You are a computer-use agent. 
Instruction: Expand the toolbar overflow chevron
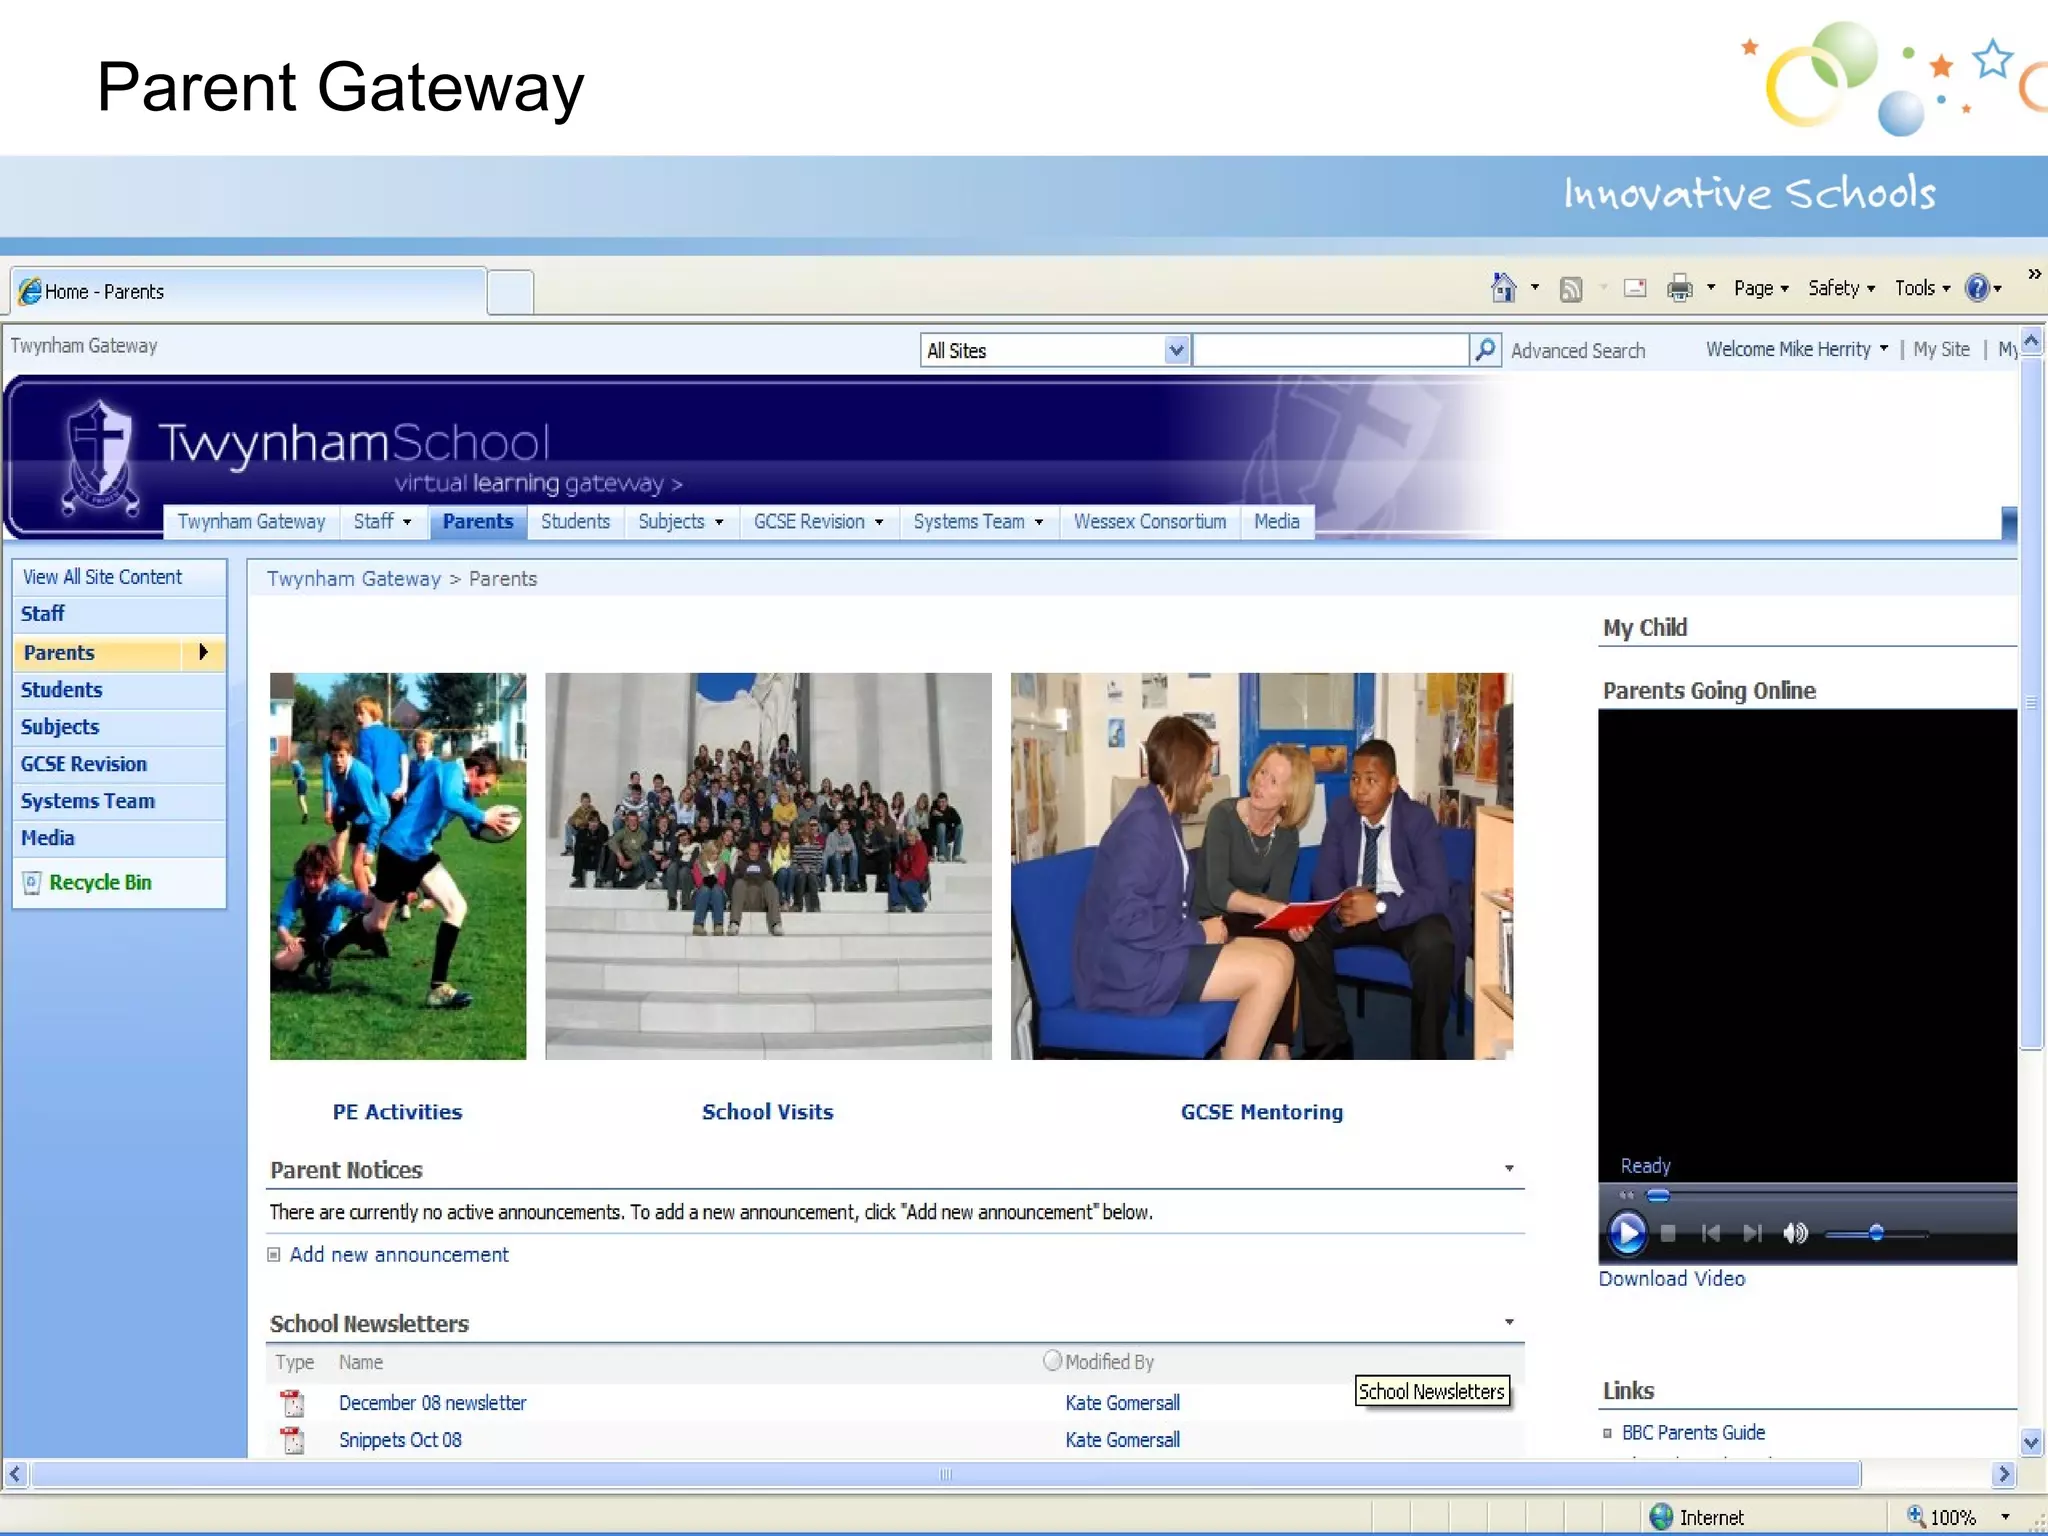[2034, 274]
